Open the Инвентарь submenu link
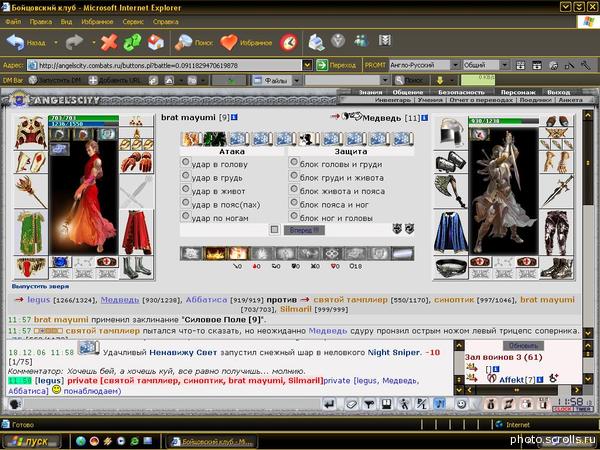 392,100
